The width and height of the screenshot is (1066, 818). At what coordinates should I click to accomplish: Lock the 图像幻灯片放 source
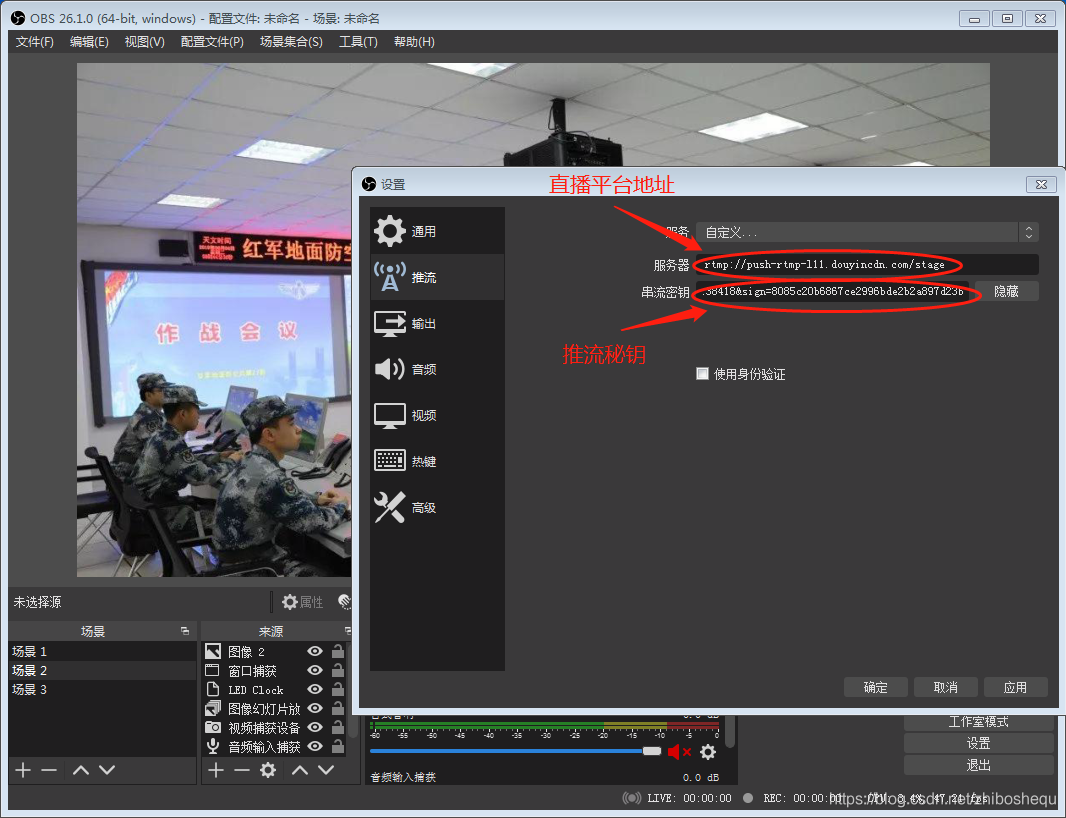337,709
